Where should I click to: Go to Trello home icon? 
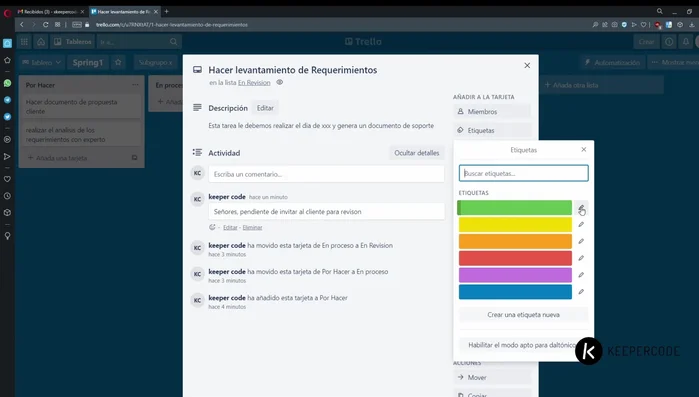pyautogui.click(x=41, y=42)
